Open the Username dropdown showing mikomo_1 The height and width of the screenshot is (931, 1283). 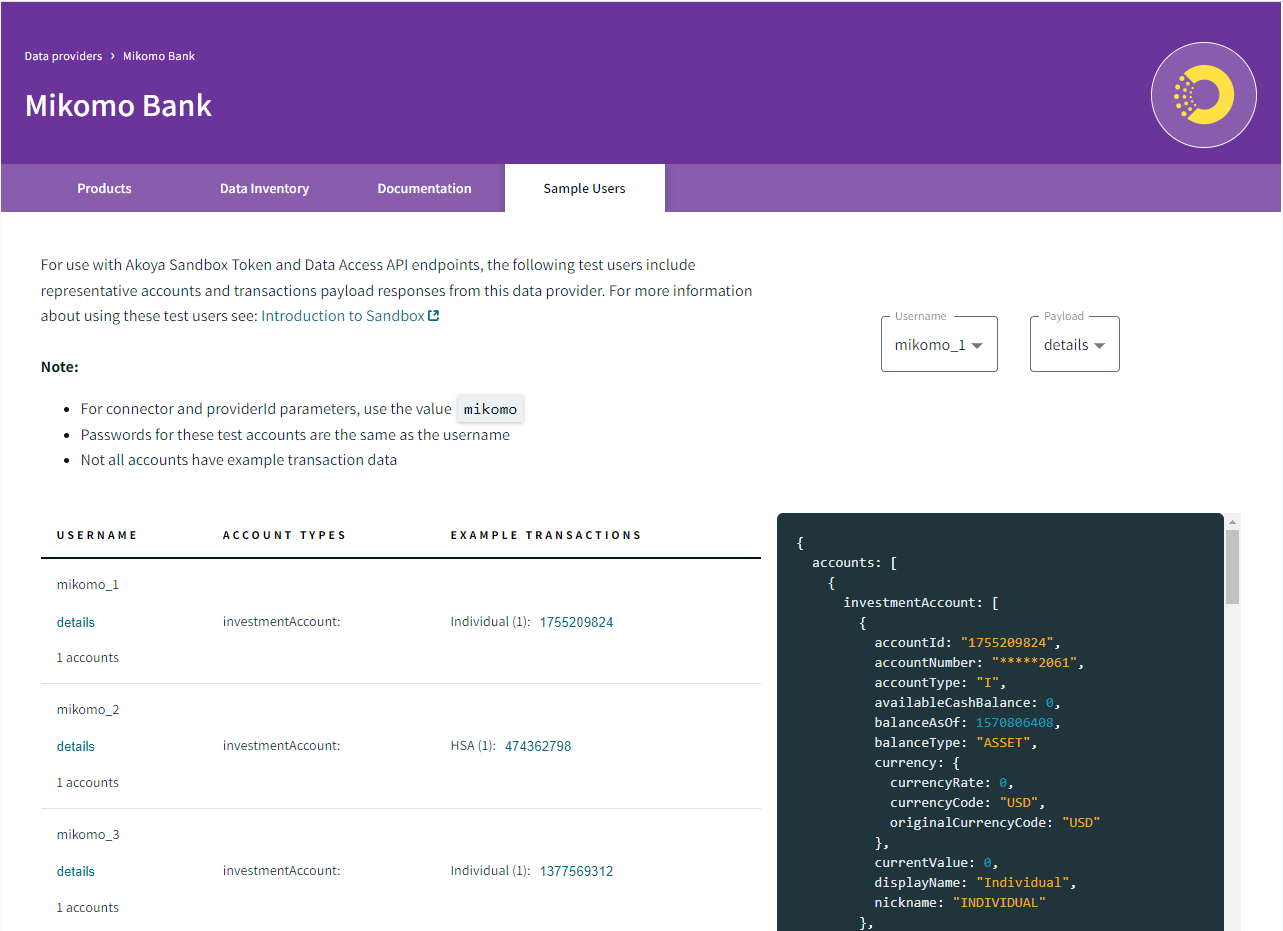point(939,344)
